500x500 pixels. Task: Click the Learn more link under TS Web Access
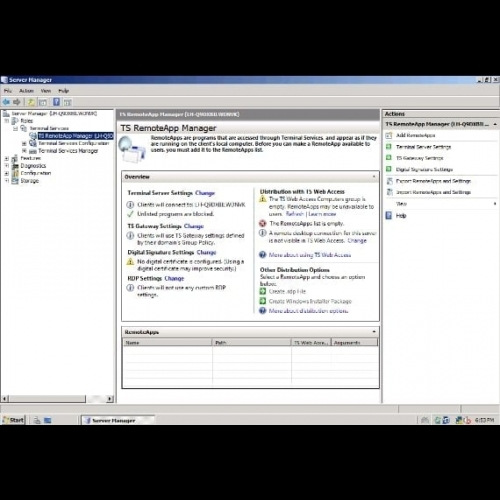coord(322,214)
